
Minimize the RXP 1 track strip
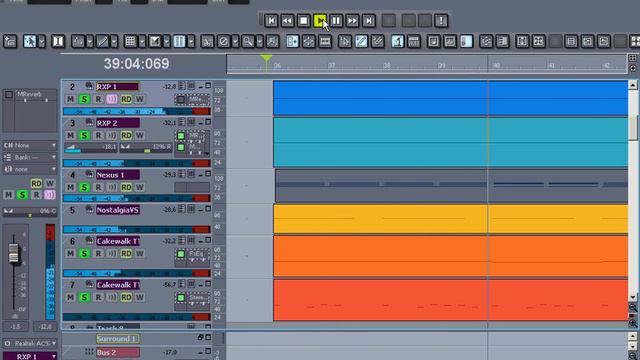tap(200, 87)
